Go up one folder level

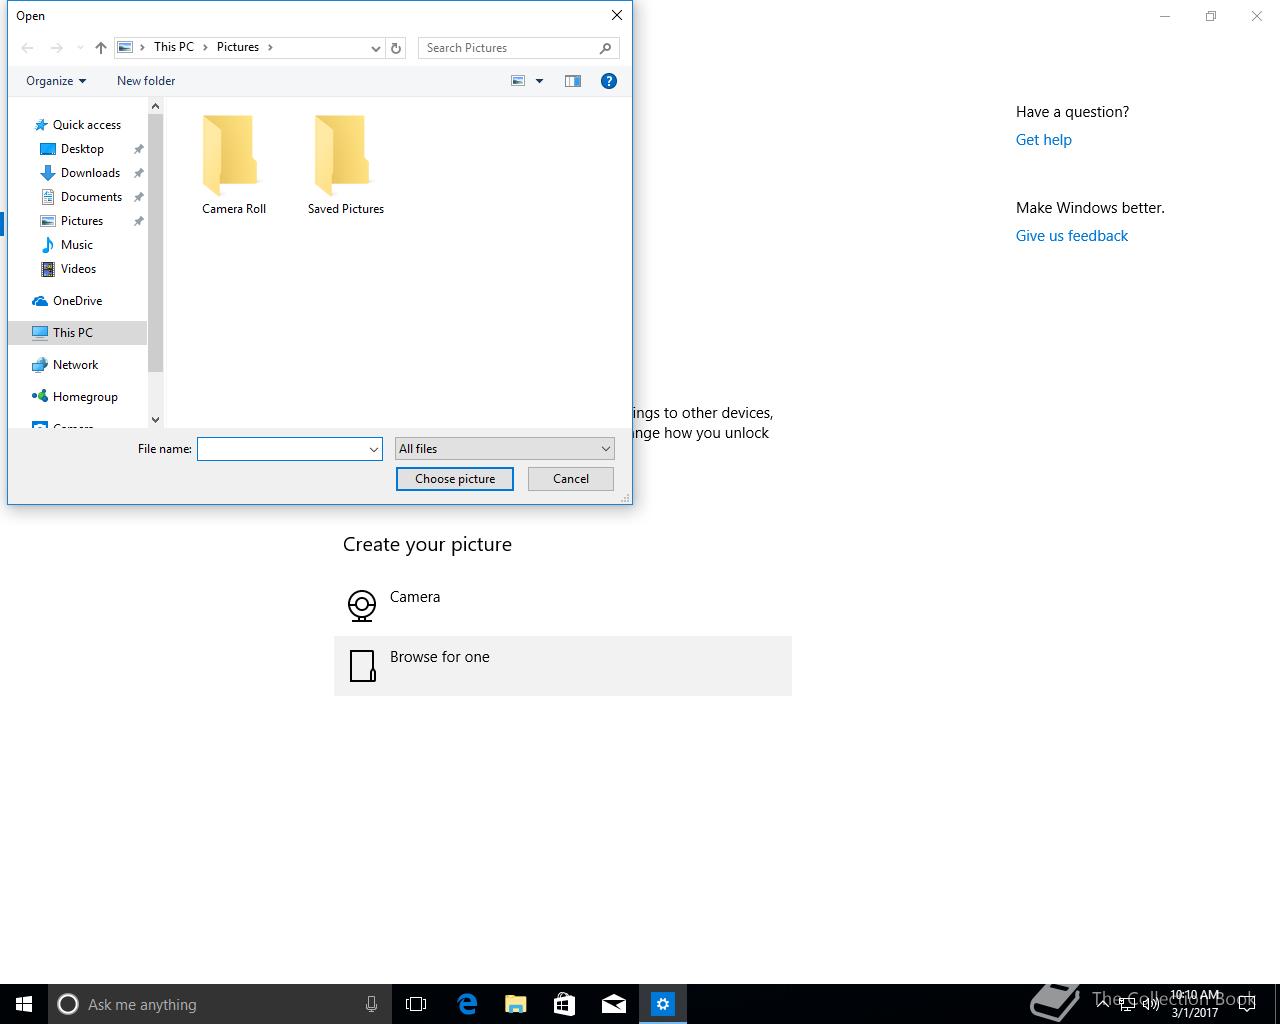[101, 48]
